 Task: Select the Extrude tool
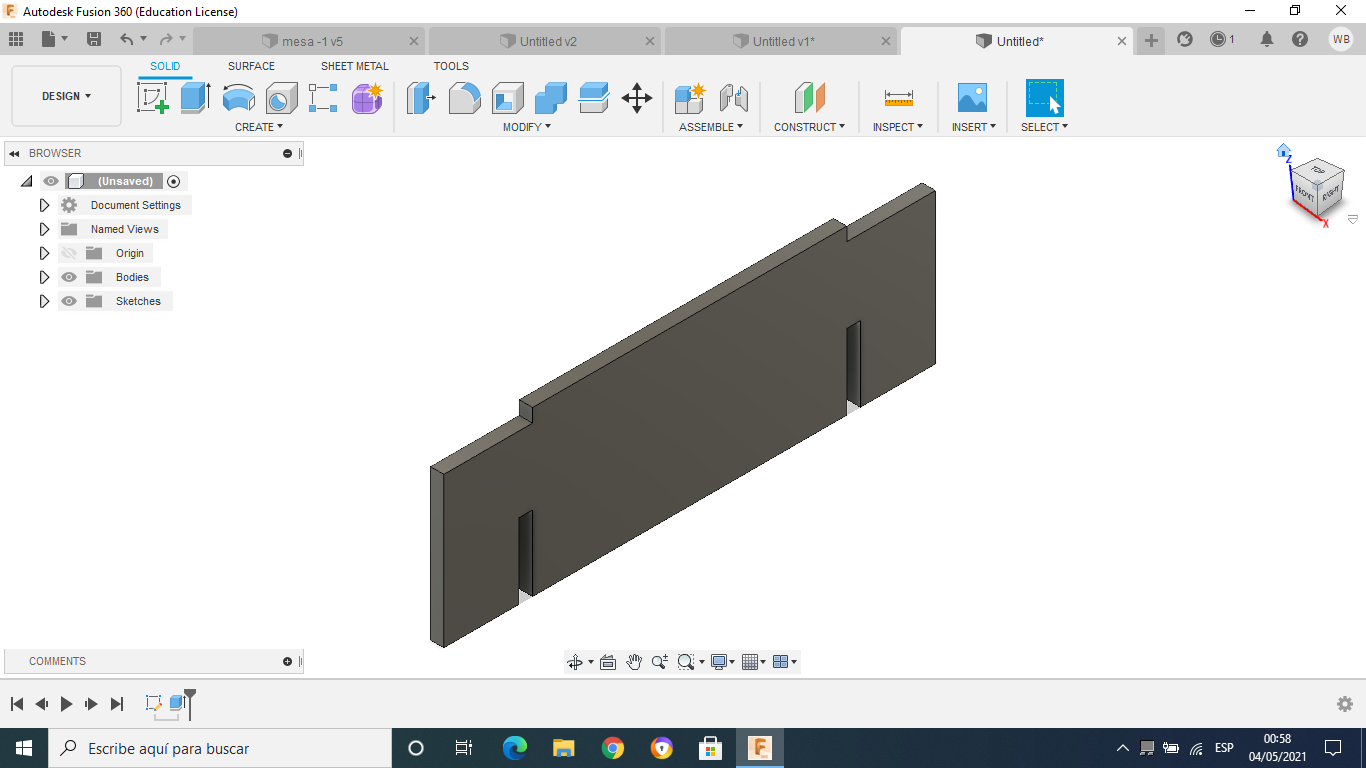click(195, 98)
